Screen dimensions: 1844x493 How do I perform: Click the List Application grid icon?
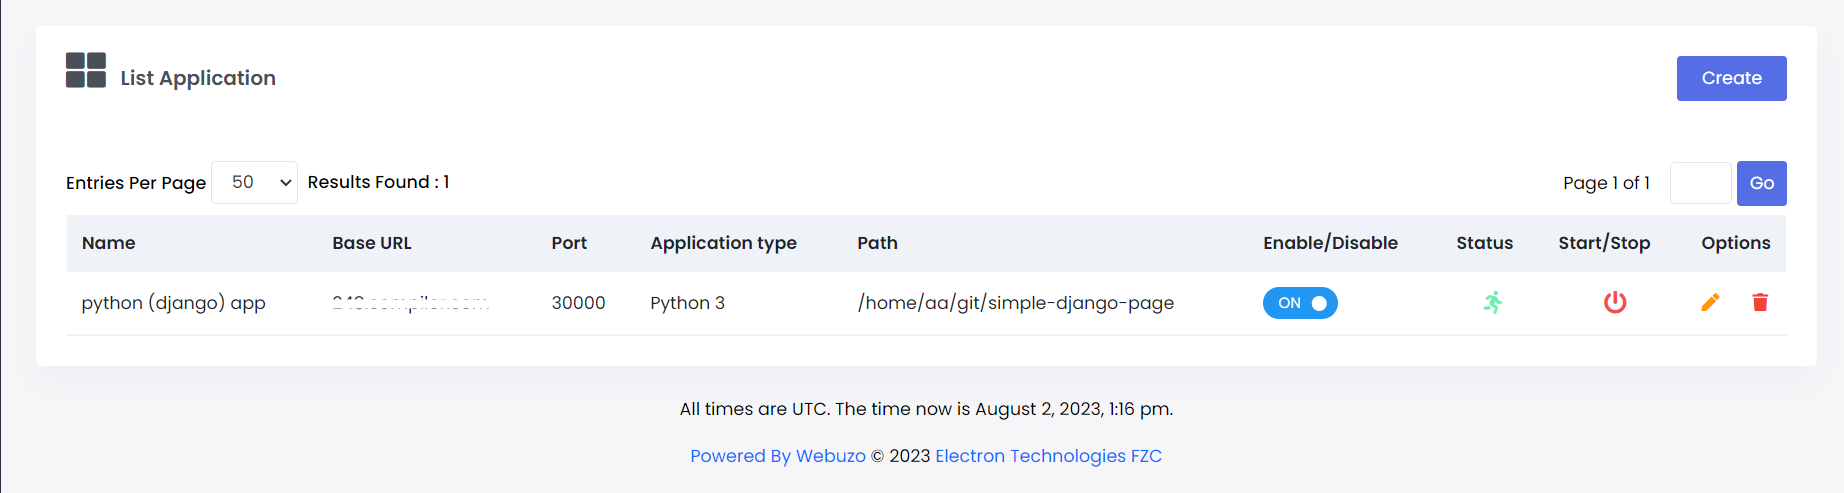pyautogui.click(x=86, y=71)
